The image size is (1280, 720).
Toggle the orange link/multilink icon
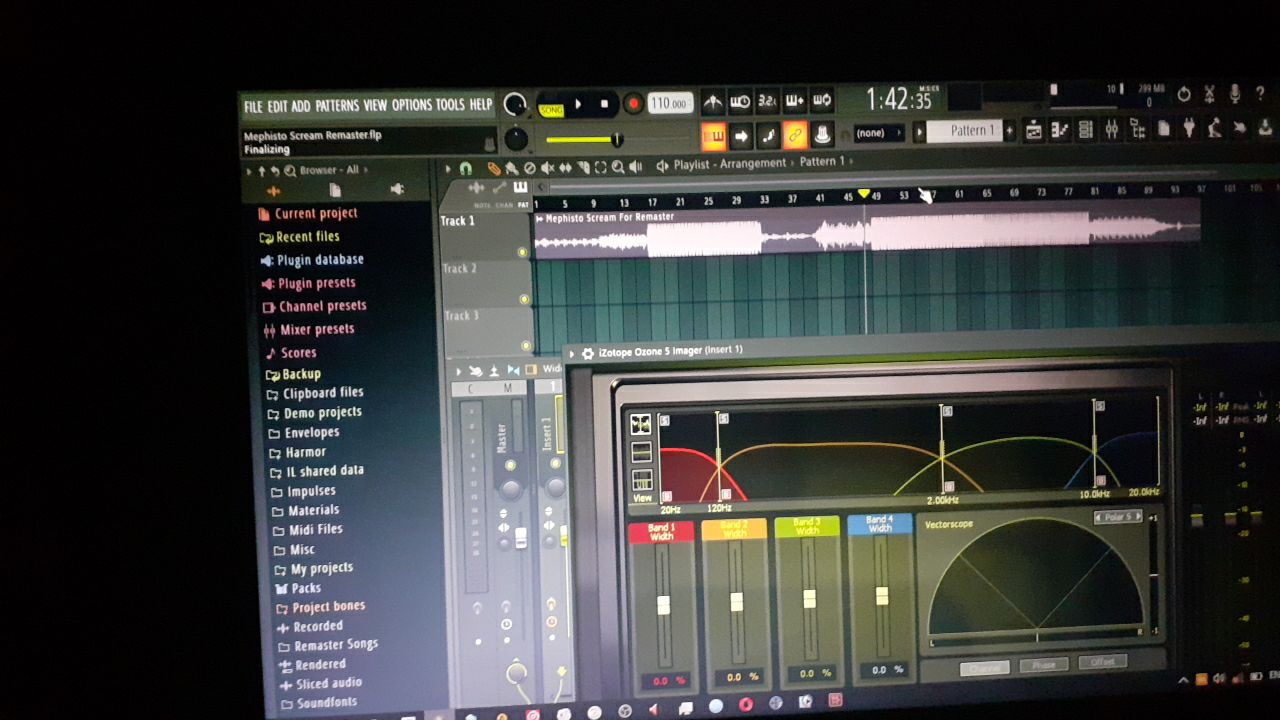795,134
